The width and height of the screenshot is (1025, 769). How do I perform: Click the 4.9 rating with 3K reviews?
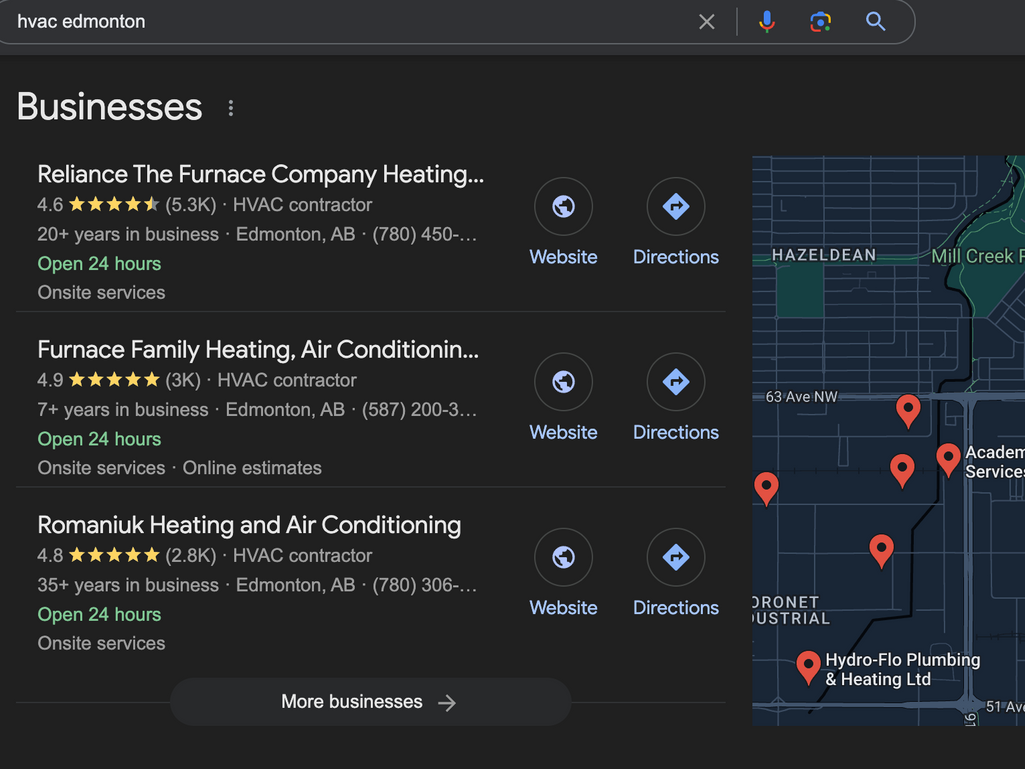click(x=118, y=380)
